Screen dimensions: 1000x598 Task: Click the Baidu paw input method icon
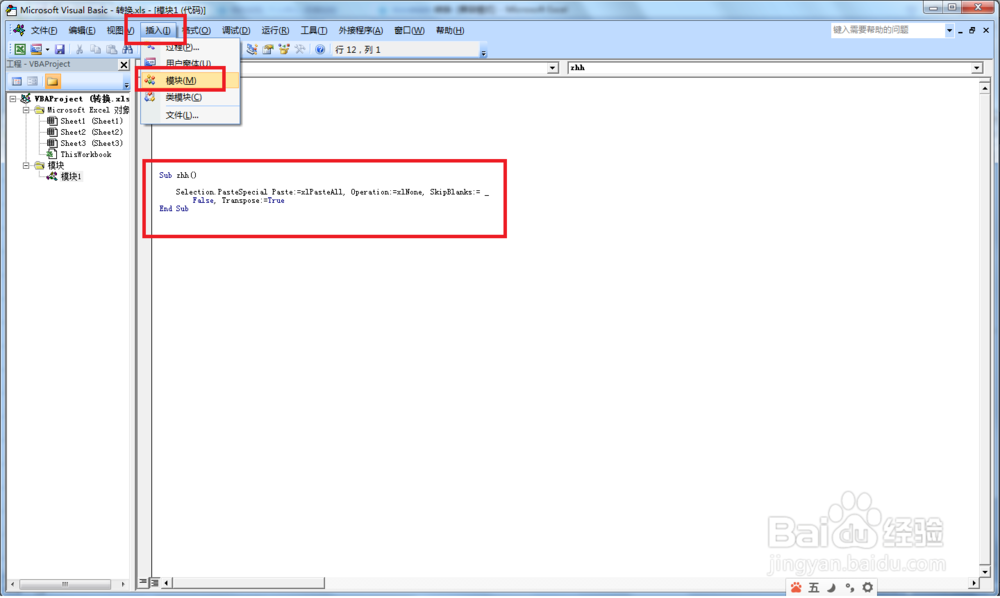coord(797,588)
